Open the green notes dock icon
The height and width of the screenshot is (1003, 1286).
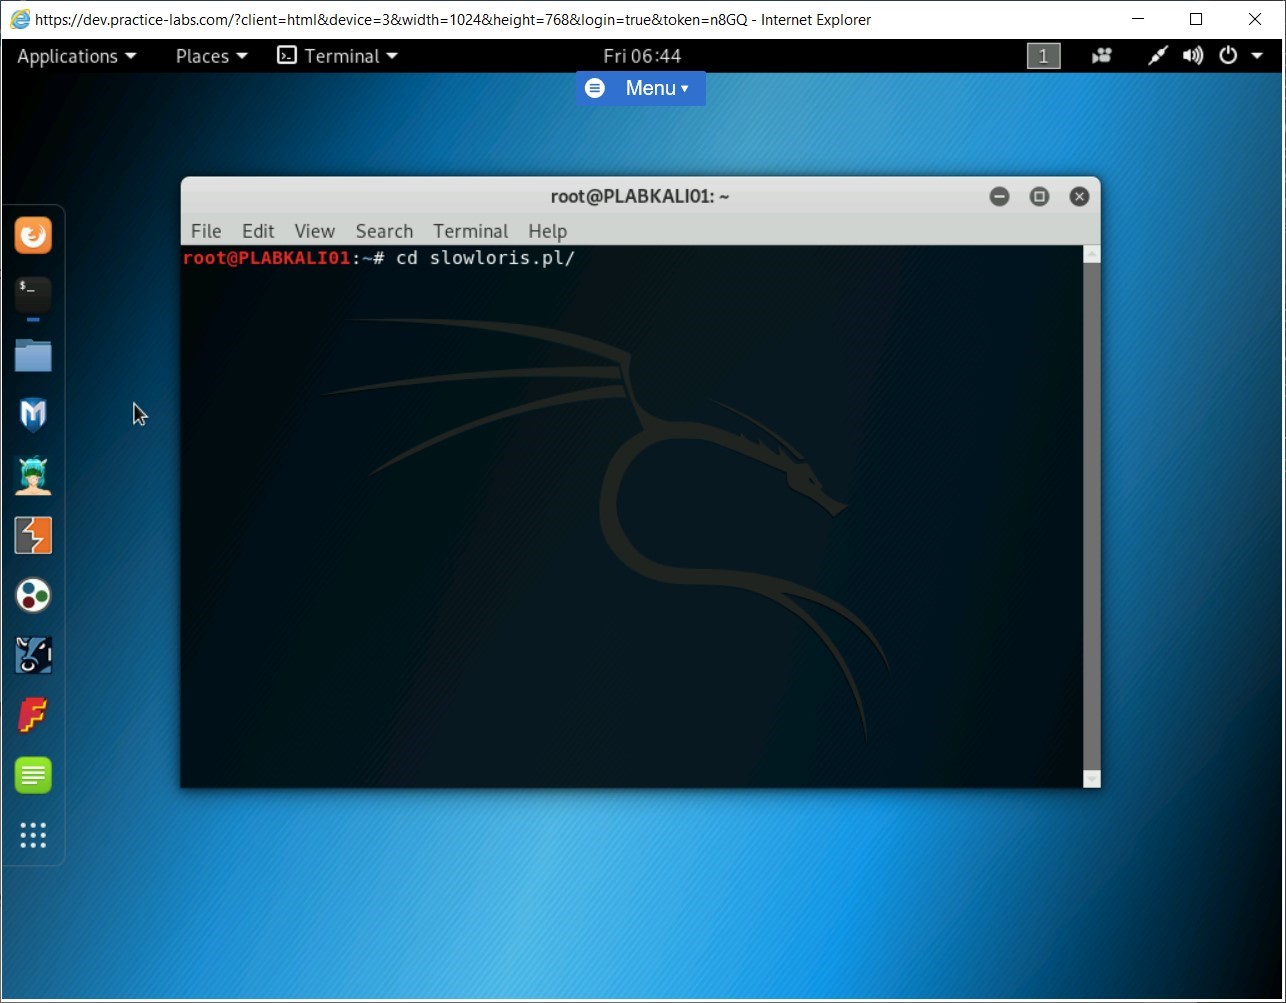(33, 775)
